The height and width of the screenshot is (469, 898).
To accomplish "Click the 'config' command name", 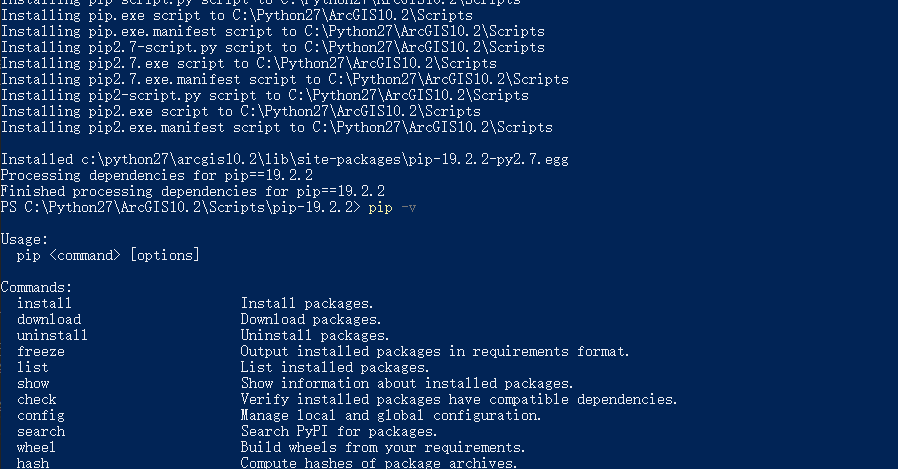I will [40, 415].
